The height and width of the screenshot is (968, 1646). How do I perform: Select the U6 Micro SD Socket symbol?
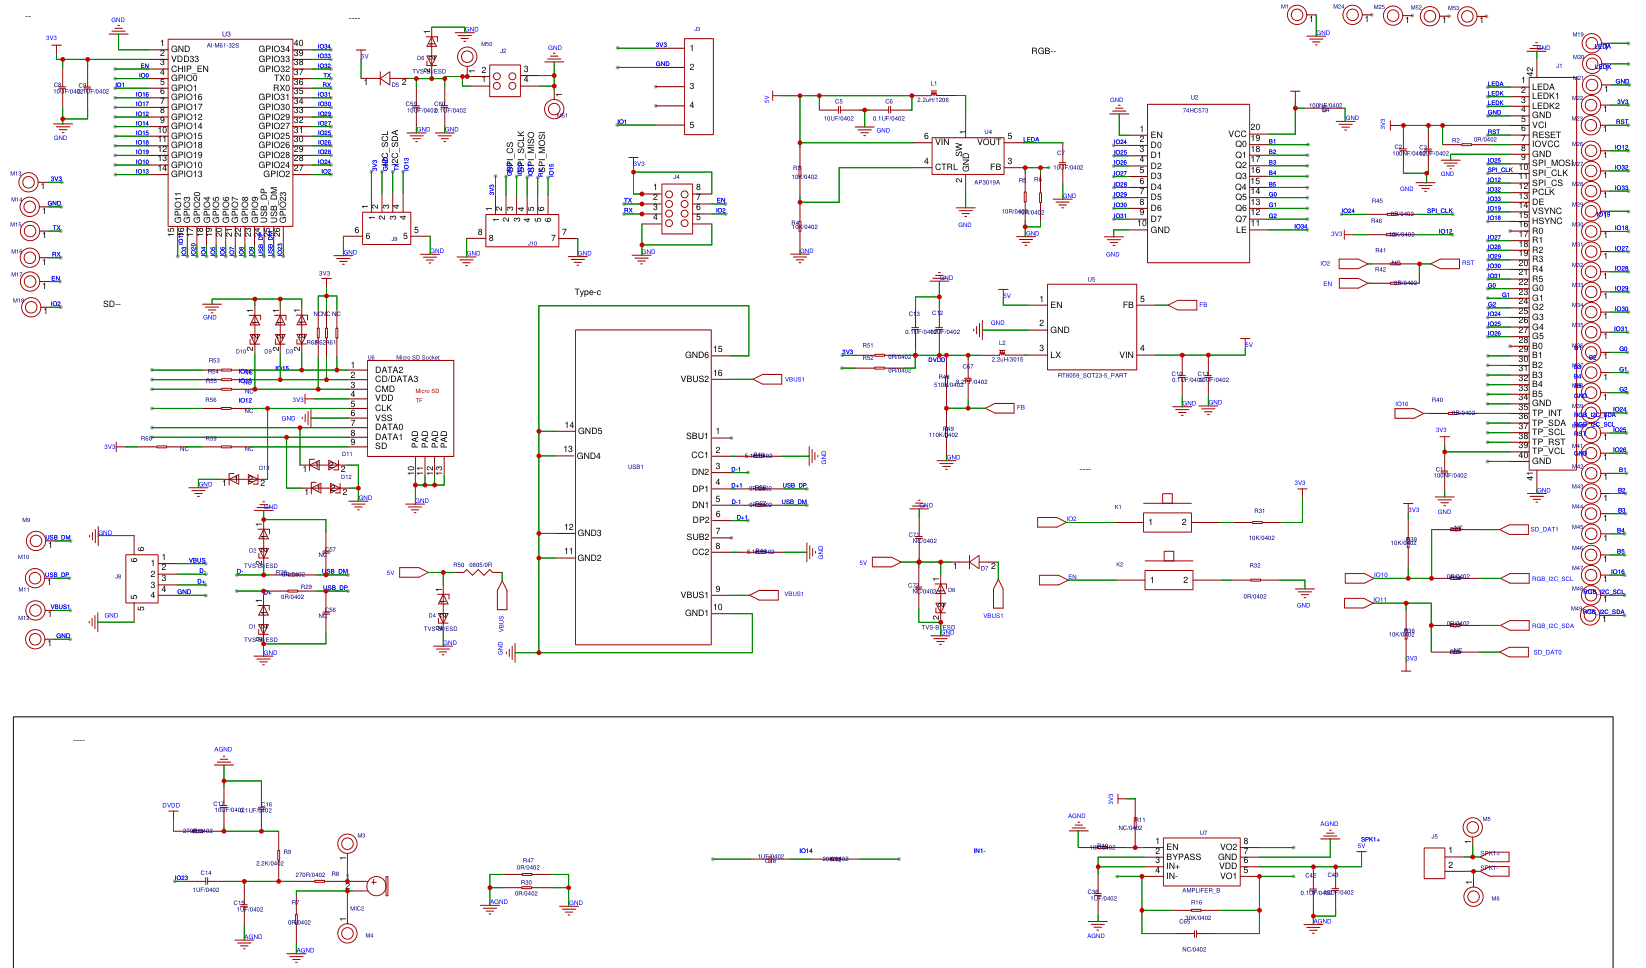coord(410,408)
